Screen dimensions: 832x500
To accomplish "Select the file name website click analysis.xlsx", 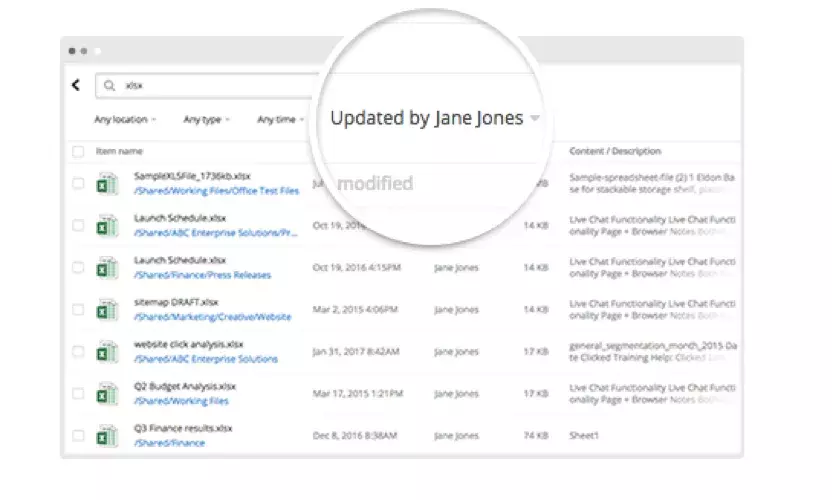I will coord(188,344).
